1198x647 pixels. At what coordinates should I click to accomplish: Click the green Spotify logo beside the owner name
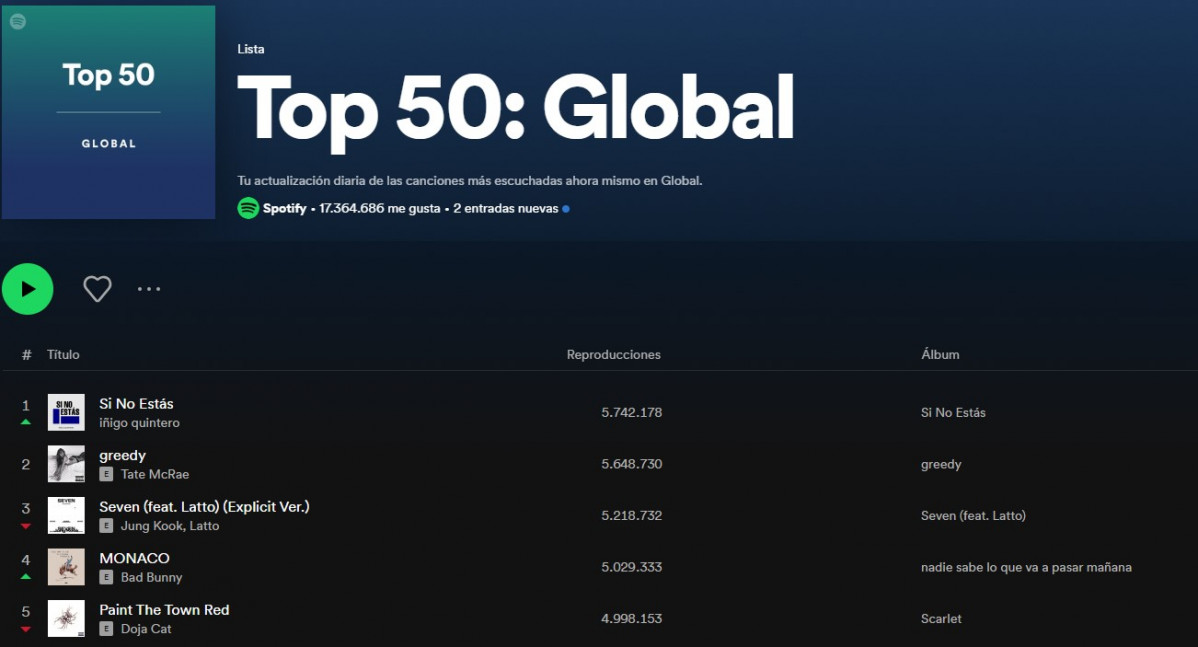click(248, 208)
